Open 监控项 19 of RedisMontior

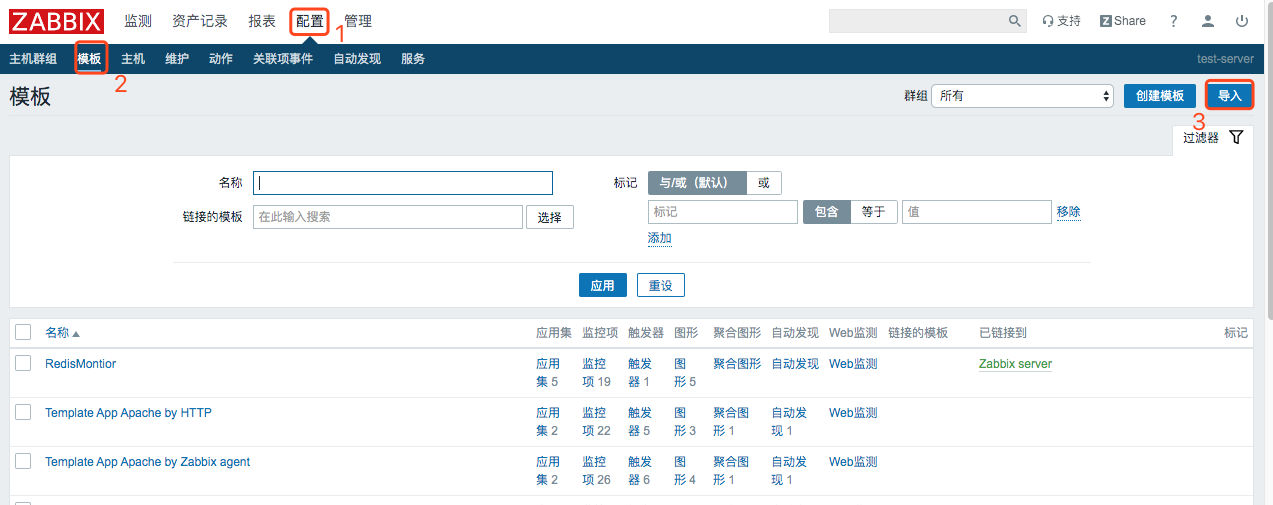[596, 372]
